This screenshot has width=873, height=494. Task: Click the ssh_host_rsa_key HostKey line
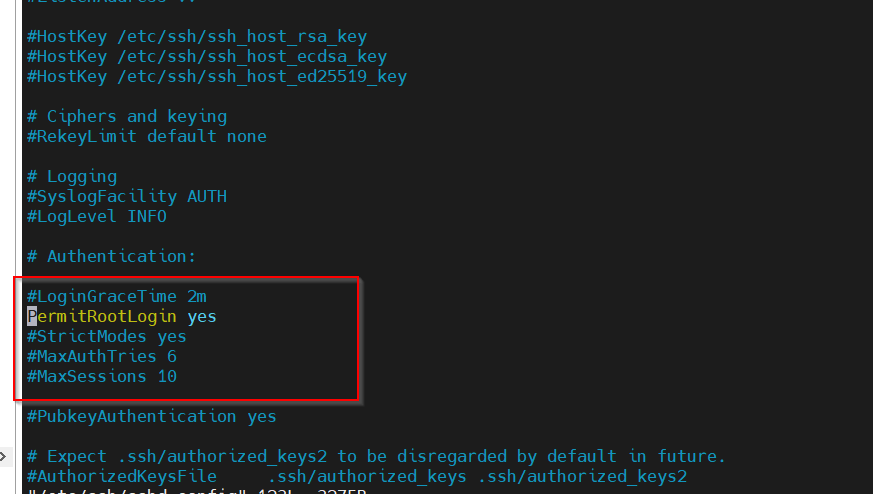(197, 37)
